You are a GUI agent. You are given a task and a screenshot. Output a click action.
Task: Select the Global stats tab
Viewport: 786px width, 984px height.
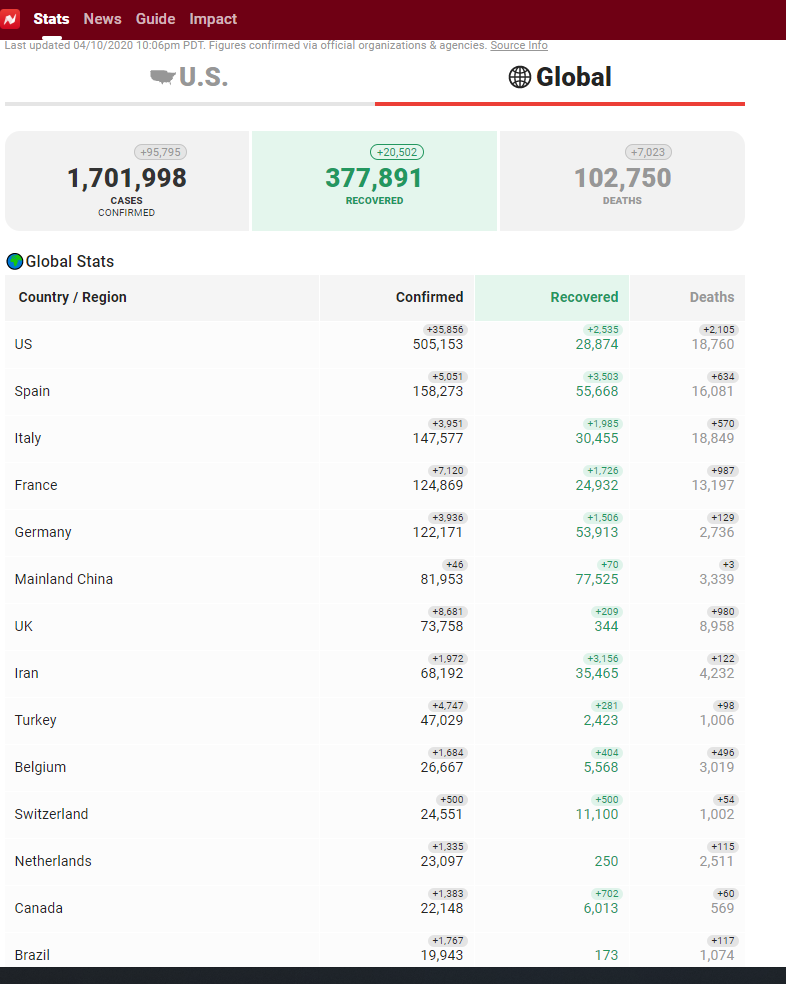pyautogui.click(x=560, y=78)
